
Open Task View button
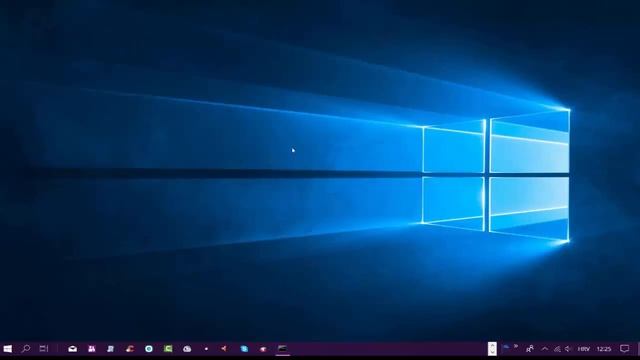[x=44, y=349]
